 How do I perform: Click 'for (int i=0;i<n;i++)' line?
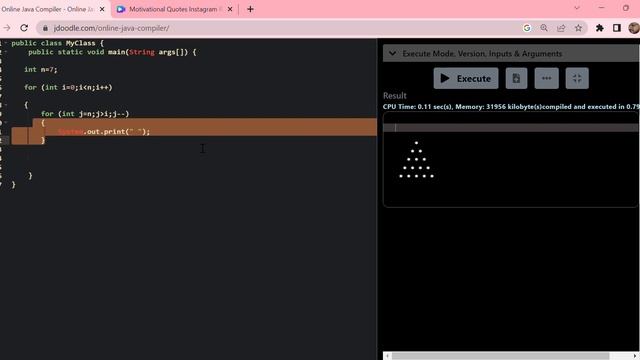coord(68,87)
